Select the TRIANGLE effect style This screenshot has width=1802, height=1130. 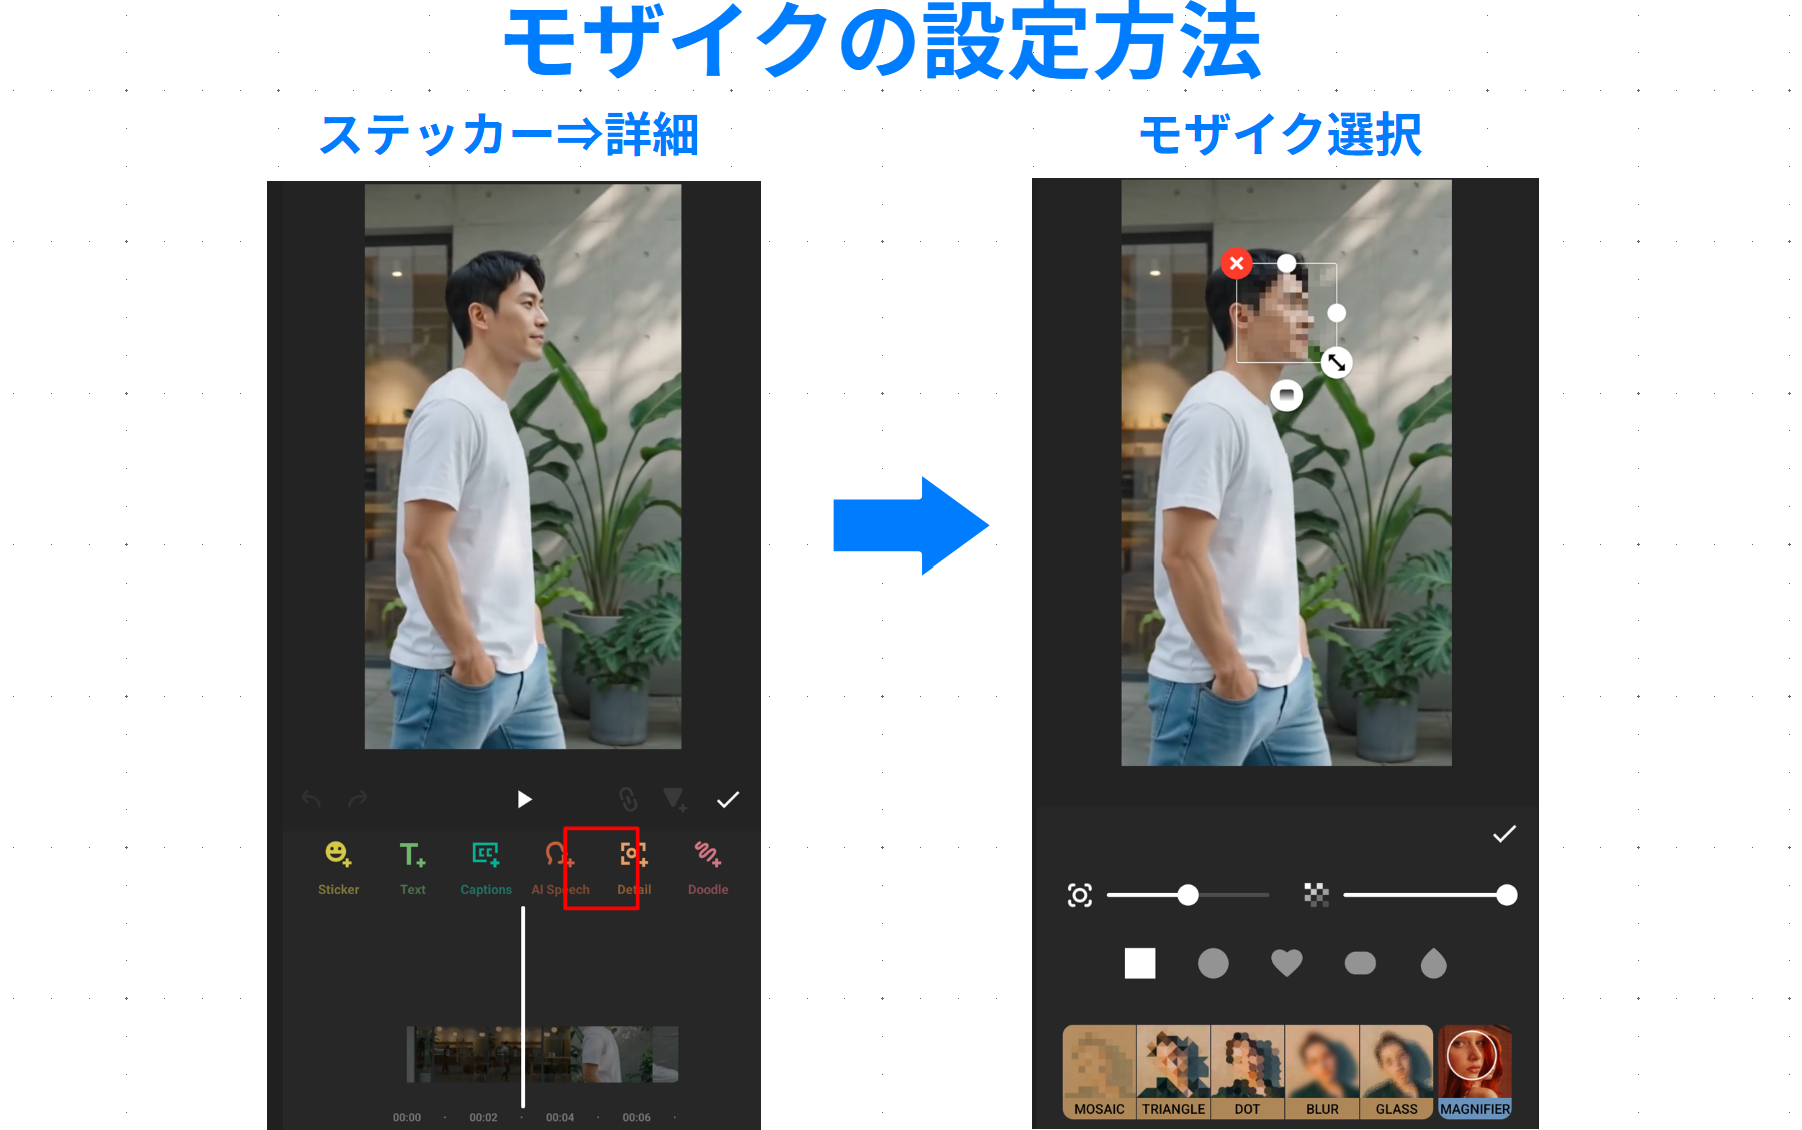[x=1173, y=1071]
